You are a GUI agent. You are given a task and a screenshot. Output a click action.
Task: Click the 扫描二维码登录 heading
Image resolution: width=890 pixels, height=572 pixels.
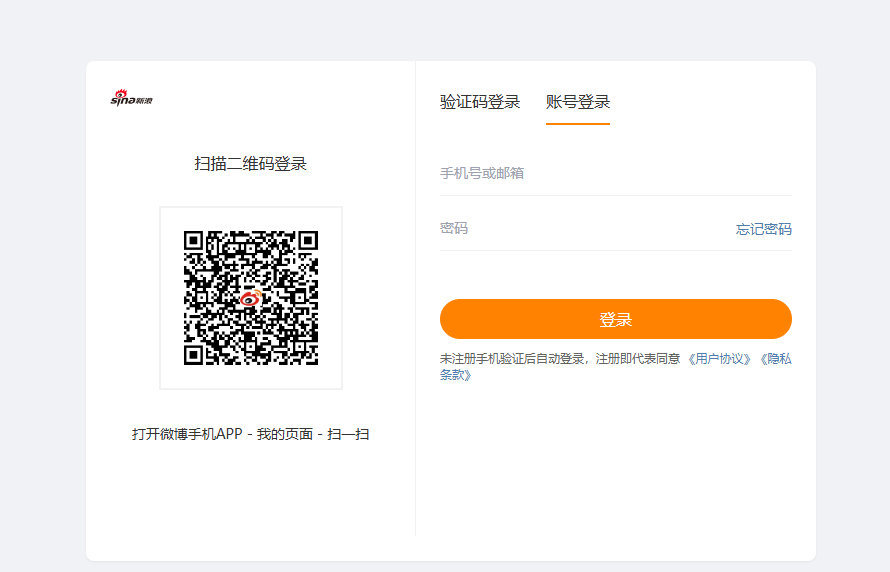pyautogui.click(x=250, y=164)
